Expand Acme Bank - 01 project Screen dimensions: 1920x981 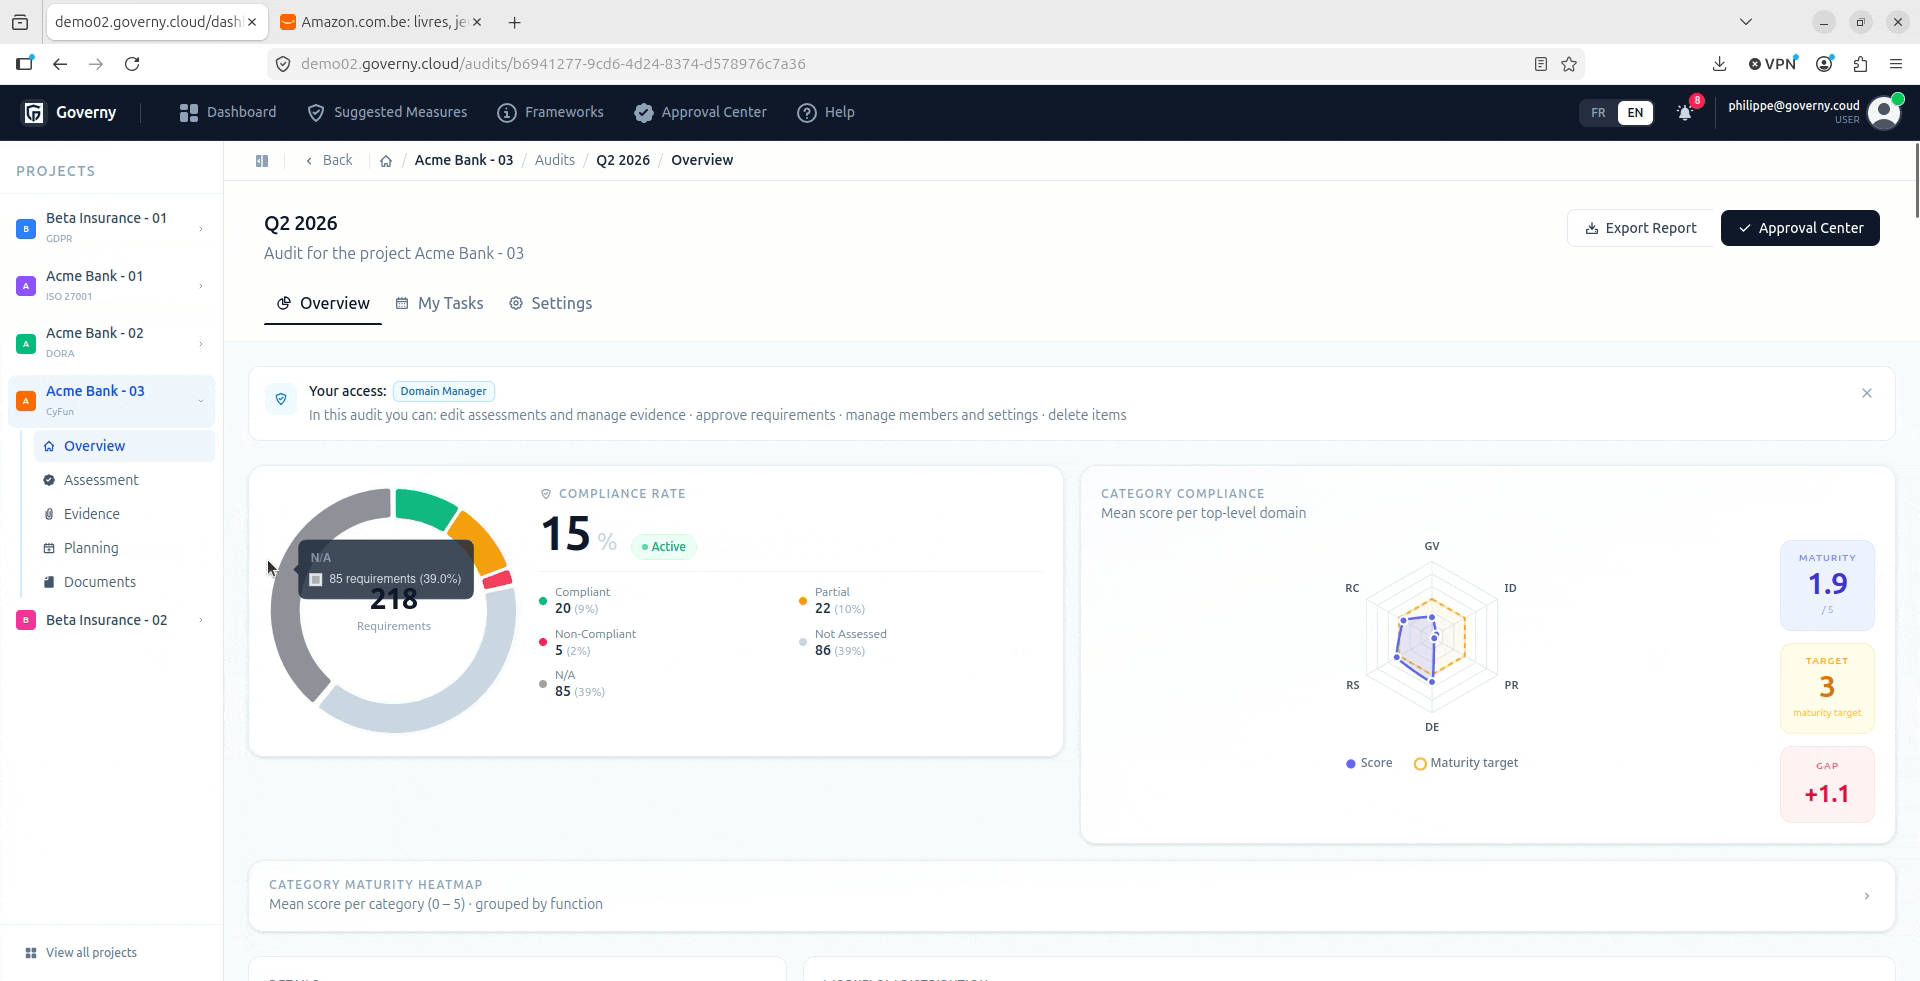[201, 286]
